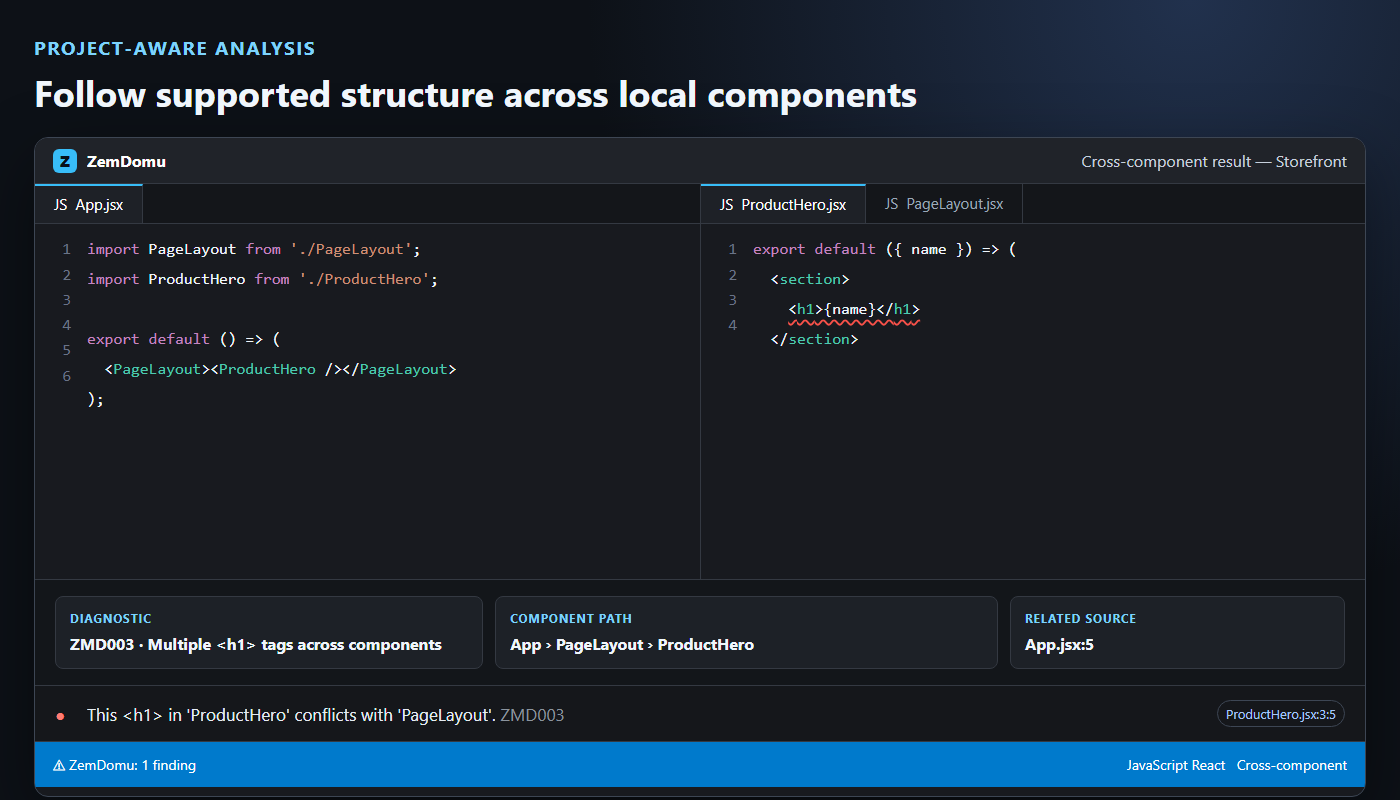Click the 'ZemDomu: 1 finding' status bar item
Image resolution: width=1400 pixels, height=800 pixels.
pyautogui.click(x=125, y=765)
